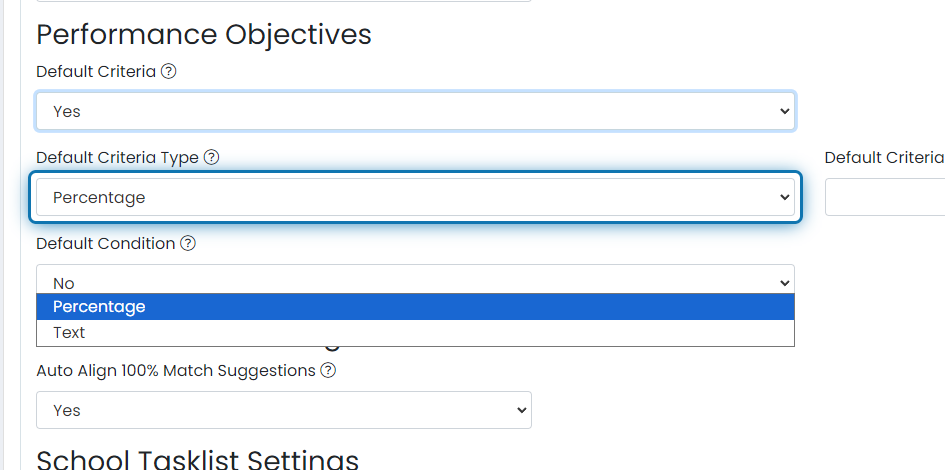
Task: Select the highlighted Percentage option in list
Action: [415, 307]
